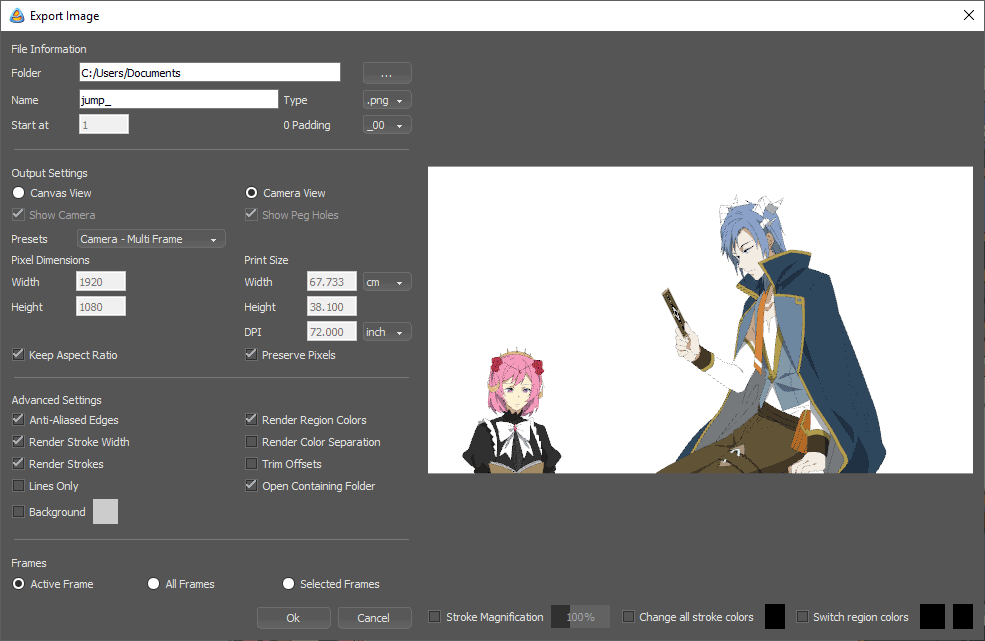
Task: Toggle Open Containing Folder checkbox
Action: (x=251, y=485)
